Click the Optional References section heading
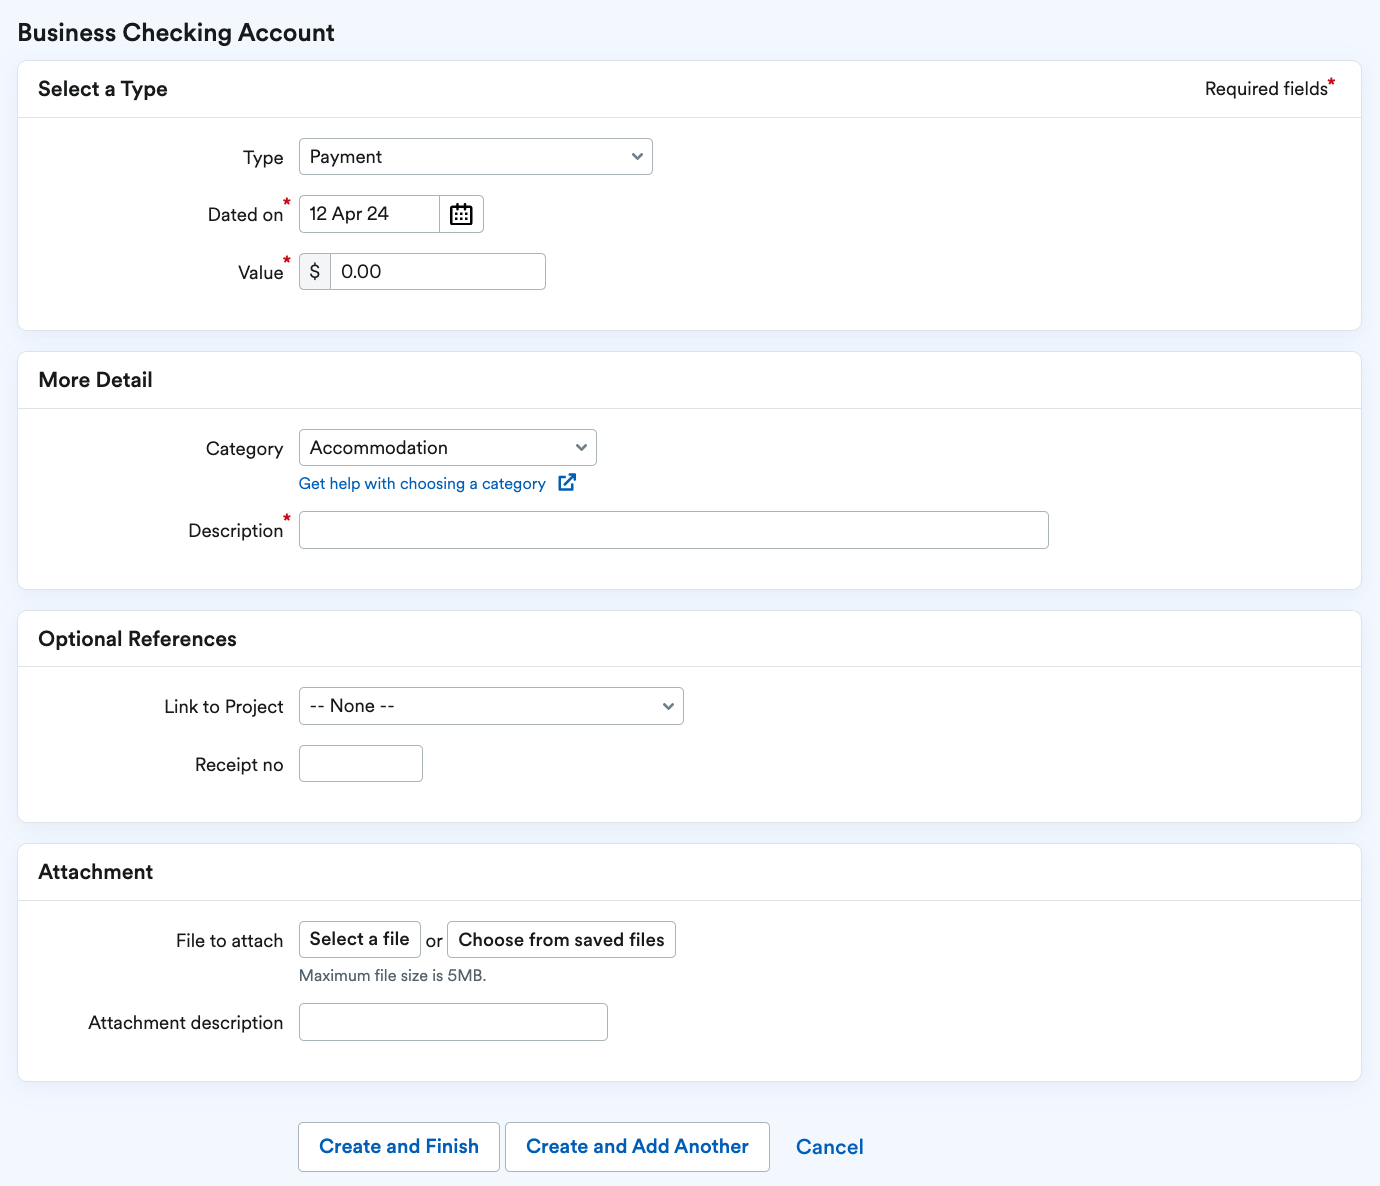Screen dimensions: 1380x1186 (x=138, y=639)
